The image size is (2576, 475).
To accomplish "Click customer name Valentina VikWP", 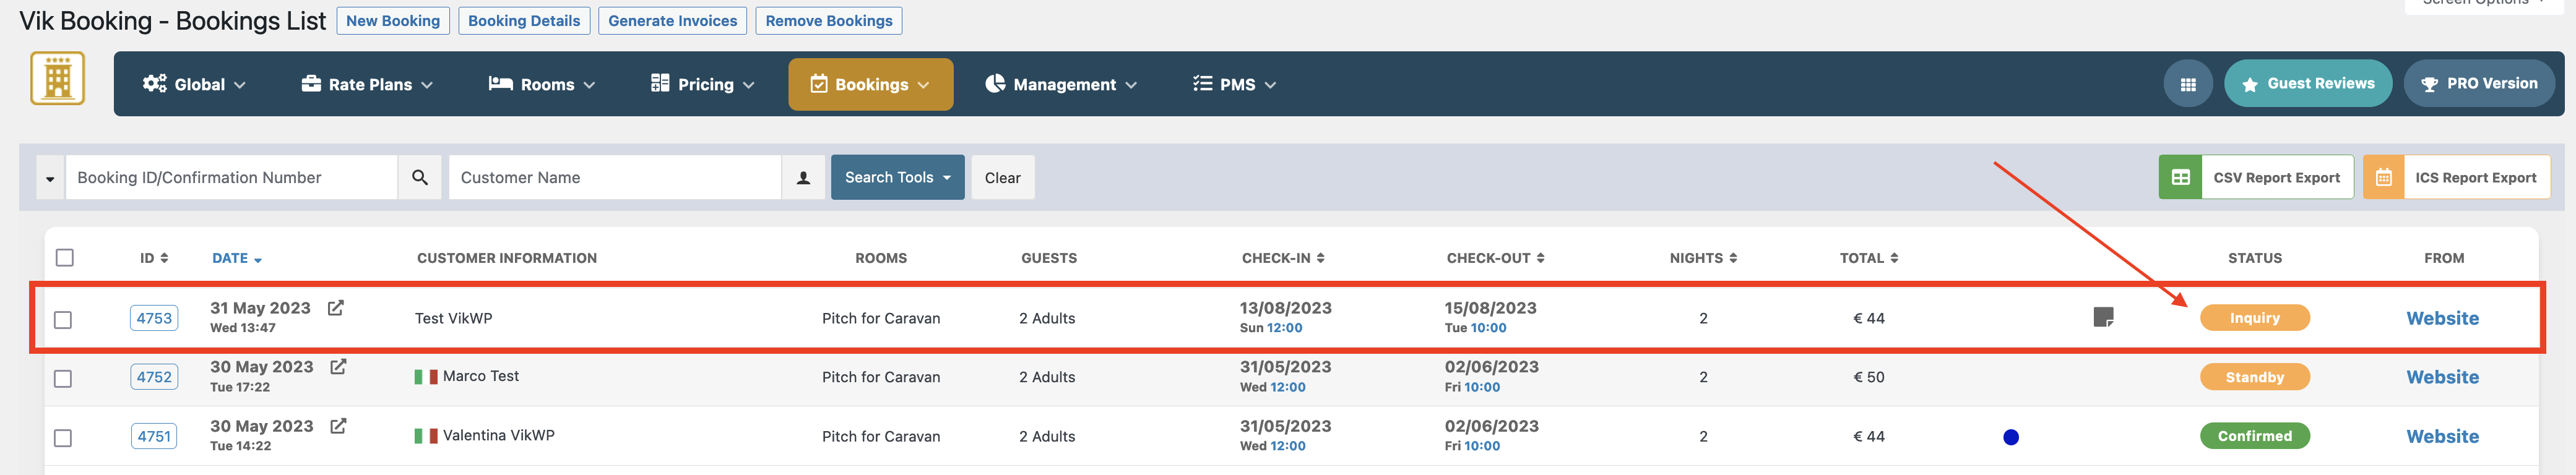I will (x=499, y=435).
